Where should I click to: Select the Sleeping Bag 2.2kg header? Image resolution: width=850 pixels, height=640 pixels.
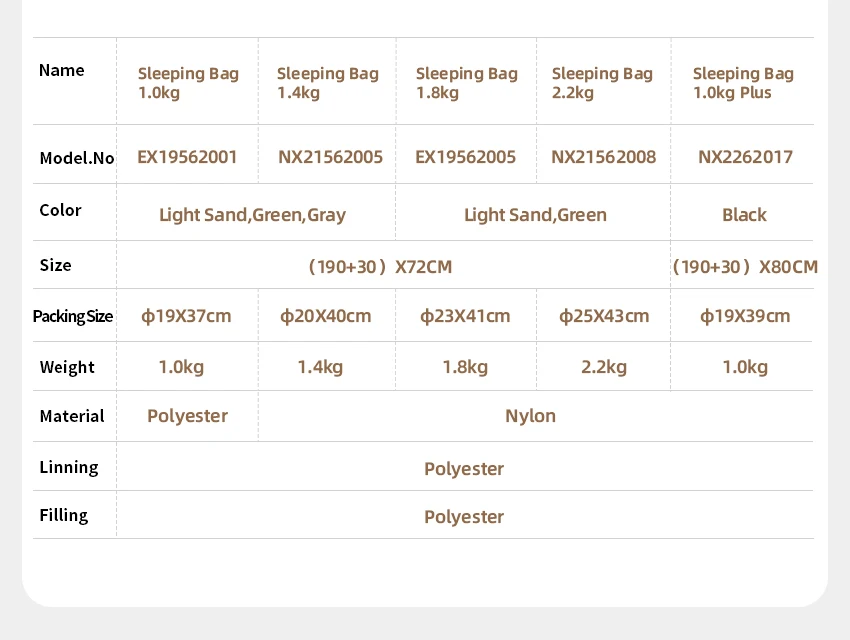[602, 83]
